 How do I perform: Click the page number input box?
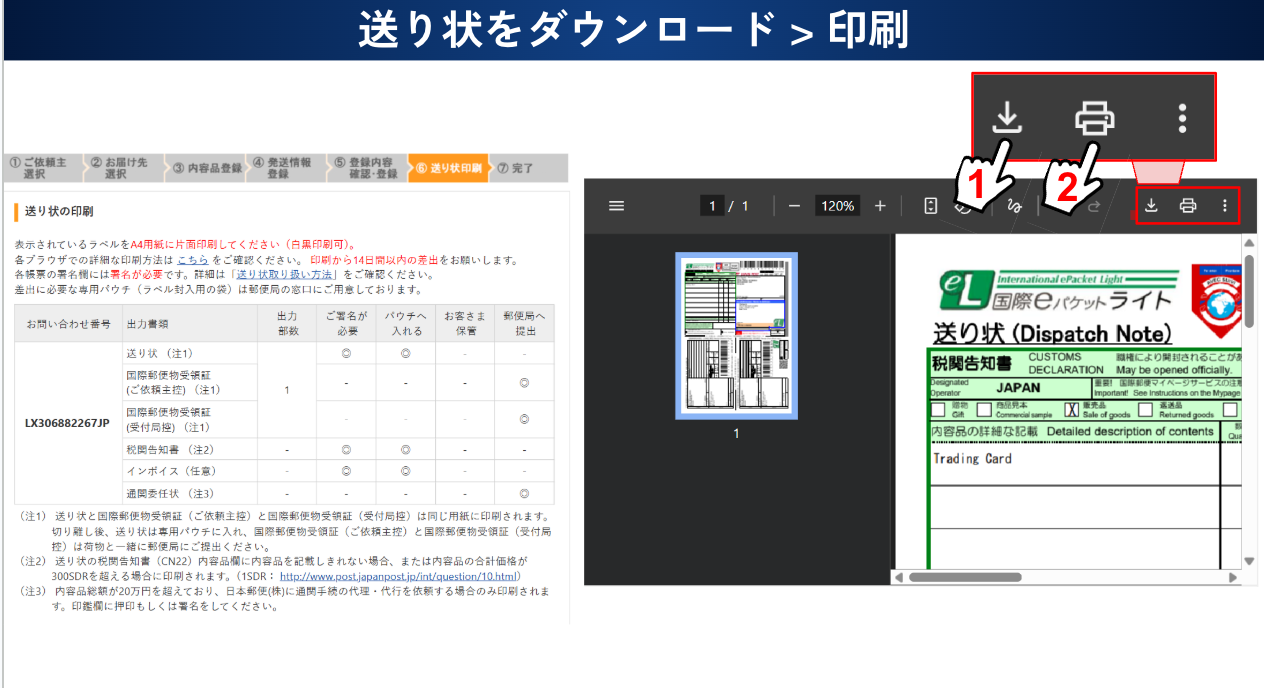pyautogui.click(x=712, y=206)
